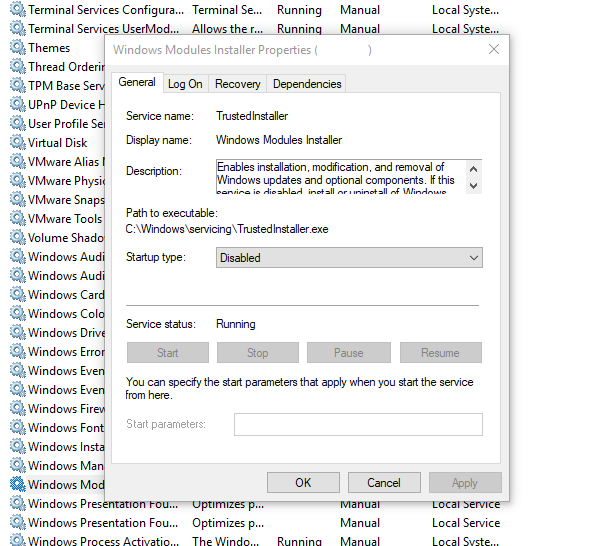Viewport: 607px width, 546px height.
Task: Click gear icon for Terminal Services Configuration
Action: [x=18, y=10]
